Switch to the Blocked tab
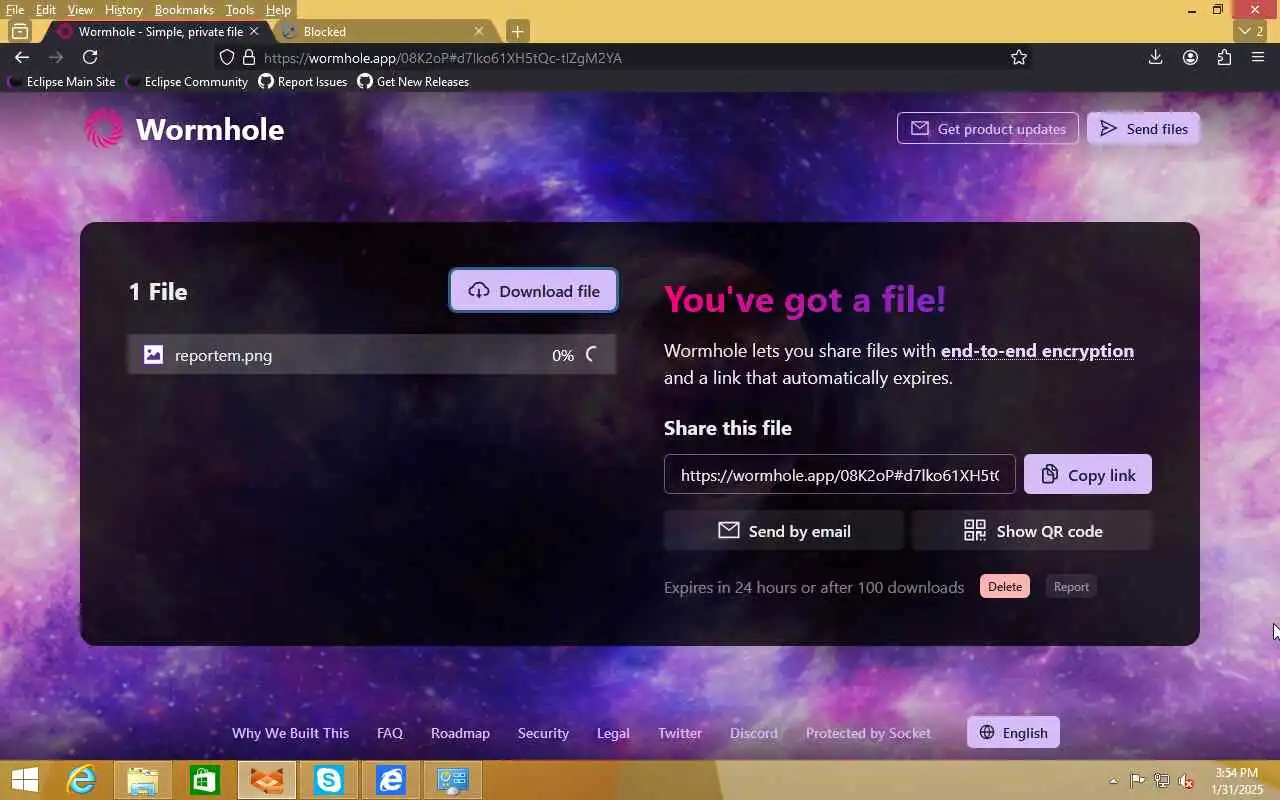 [x=383, y=31]
